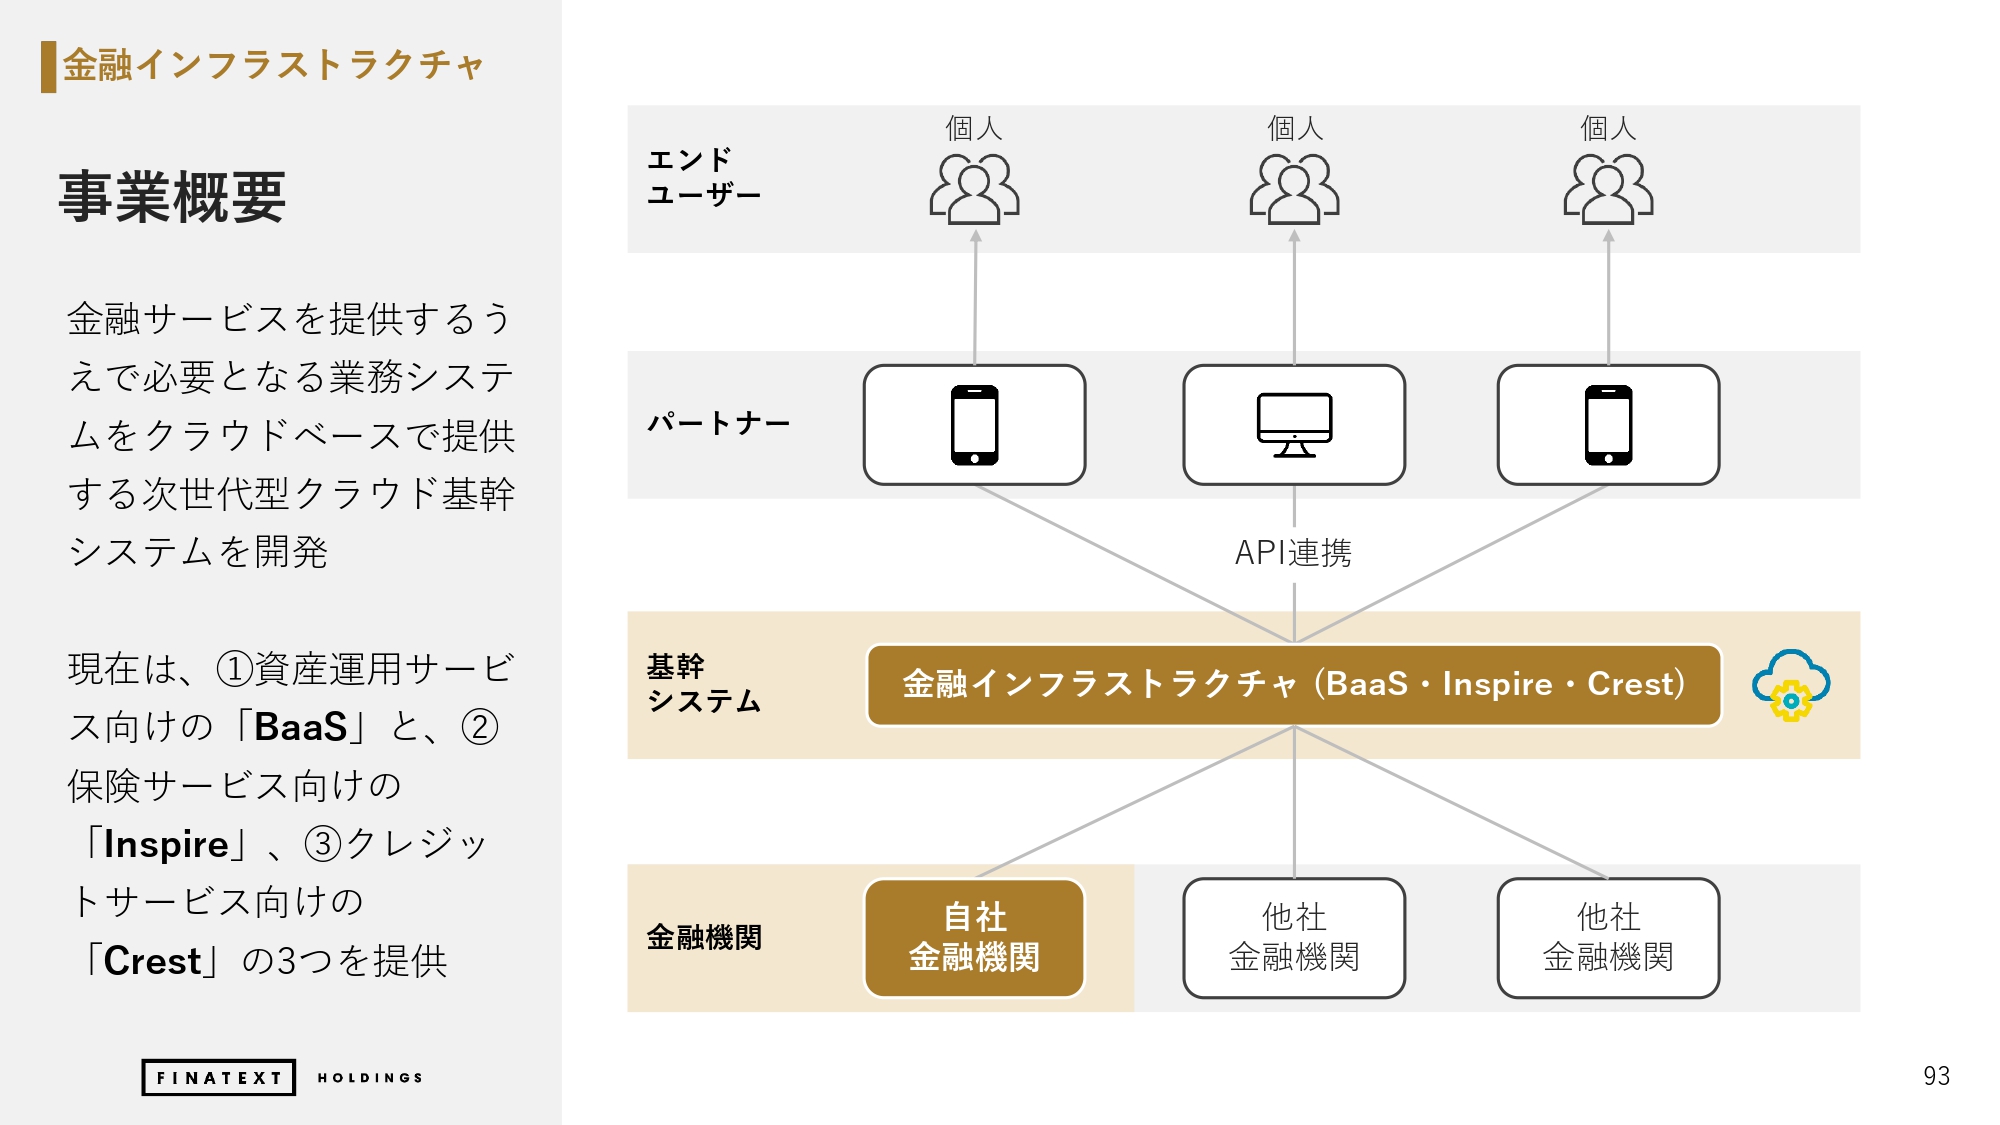Image resolution: width=2000 pixels, height=1125 pixels.
Task: Click the text システムを開発
Action: tap(198, 552)
